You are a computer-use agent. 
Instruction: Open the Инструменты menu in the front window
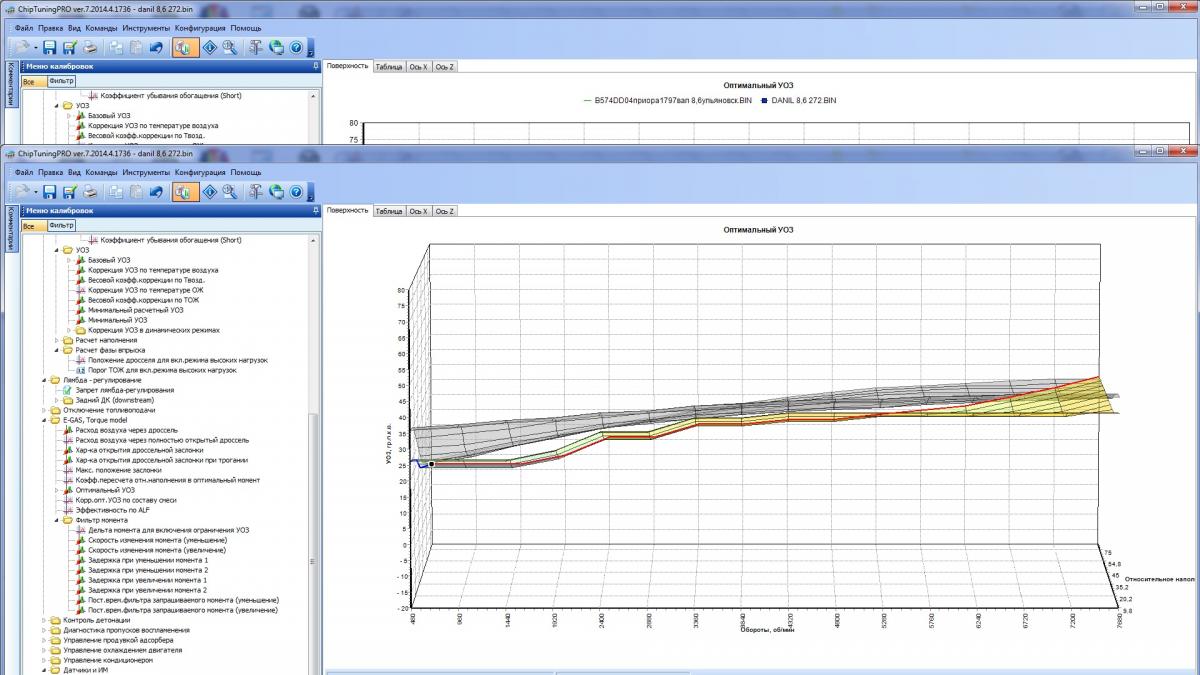point(146,172)
